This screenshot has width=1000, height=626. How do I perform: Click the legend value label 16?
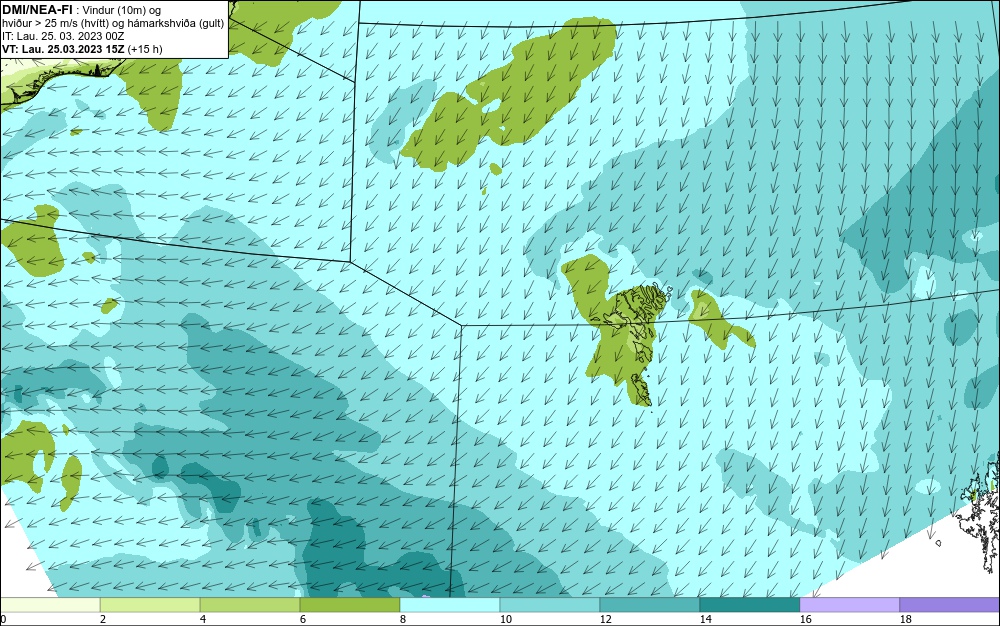[805, 619]
